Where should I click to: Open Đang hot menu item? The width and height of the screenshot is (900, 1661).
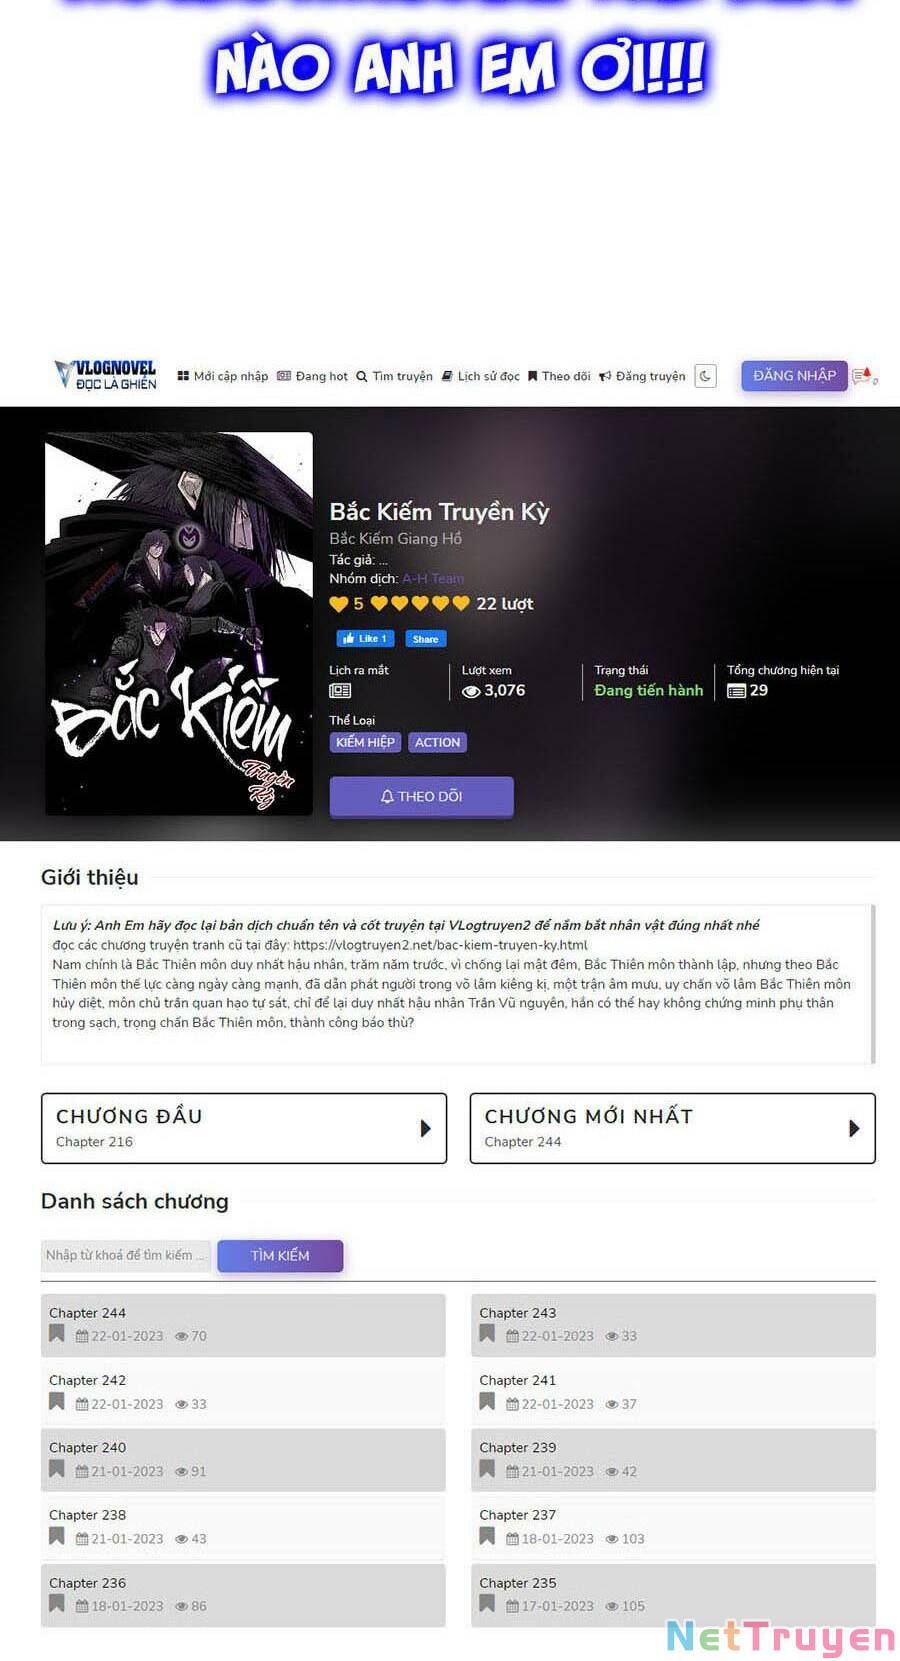[x=313, y=376]
